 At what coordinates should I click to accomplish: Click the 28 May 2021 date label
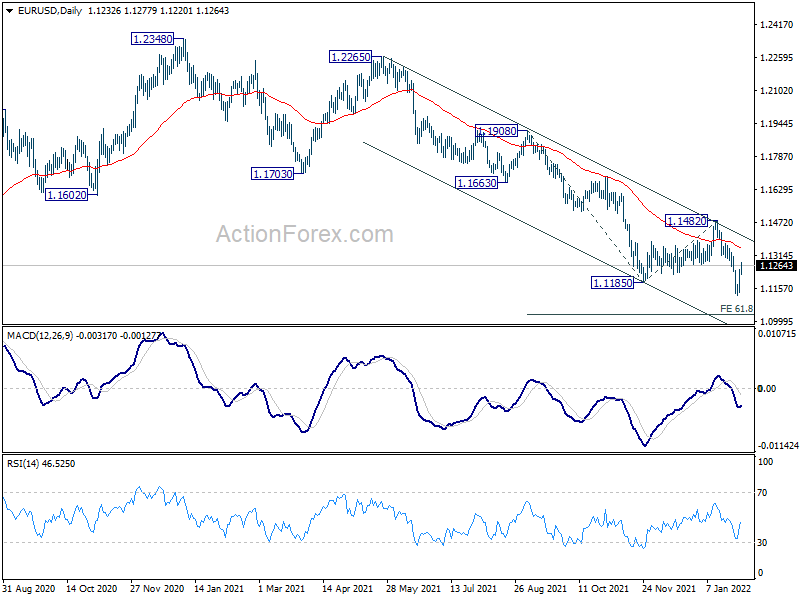click(x=413, y=588)
